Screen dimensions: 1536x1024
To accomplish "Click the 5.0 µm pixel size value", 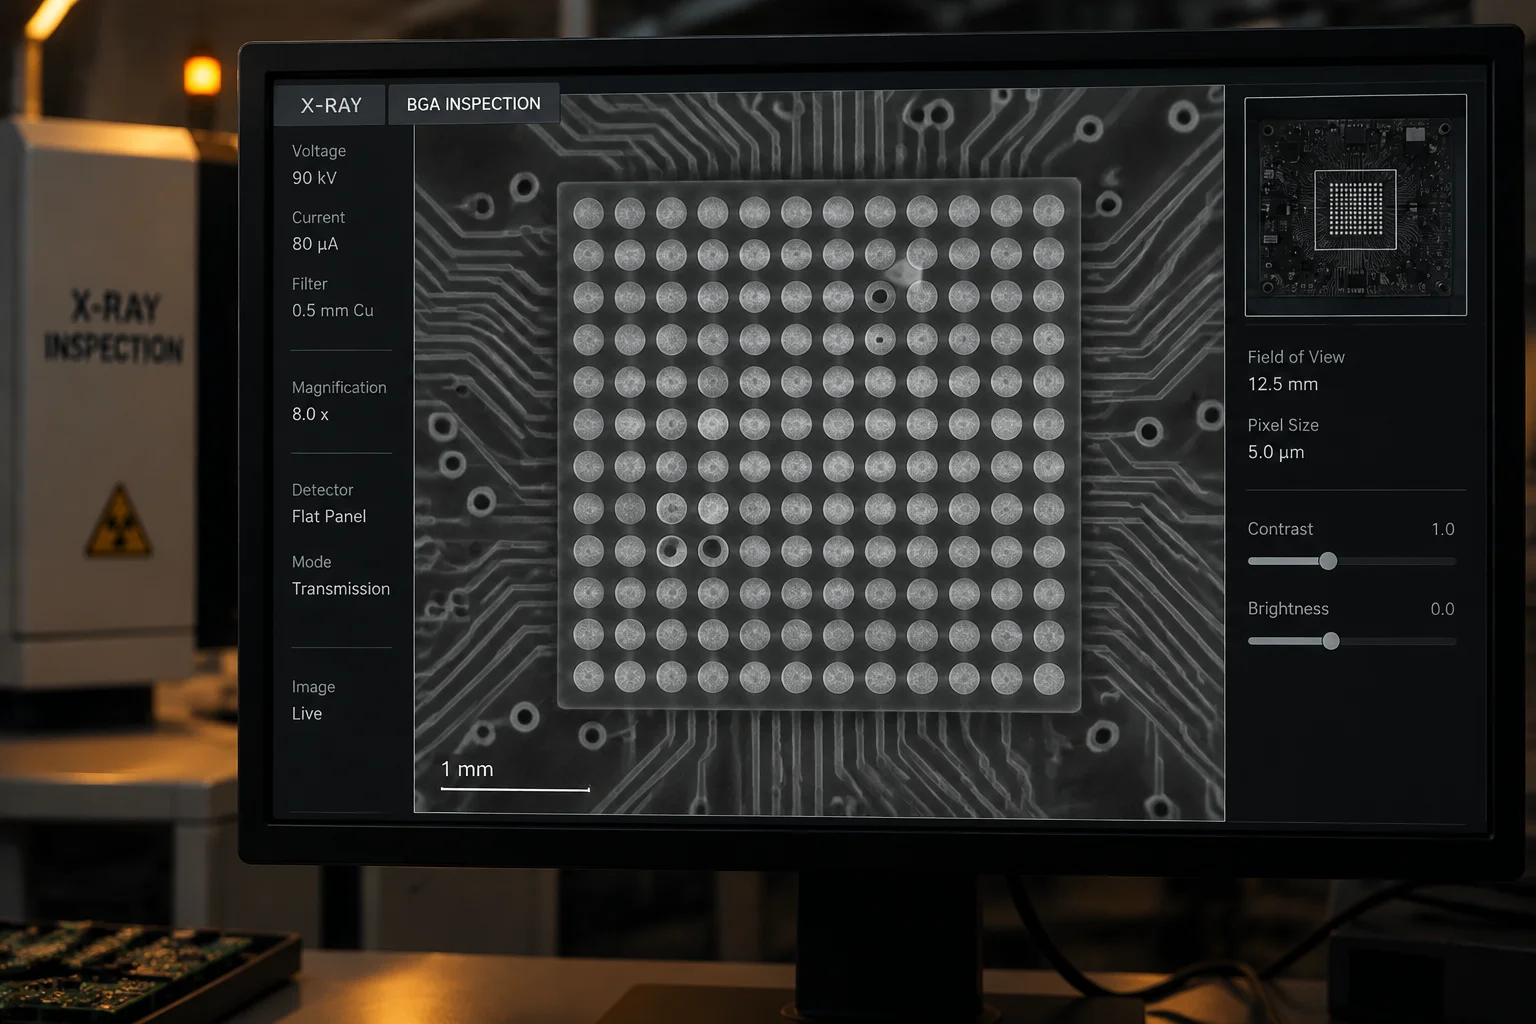I will (1276, 452).
